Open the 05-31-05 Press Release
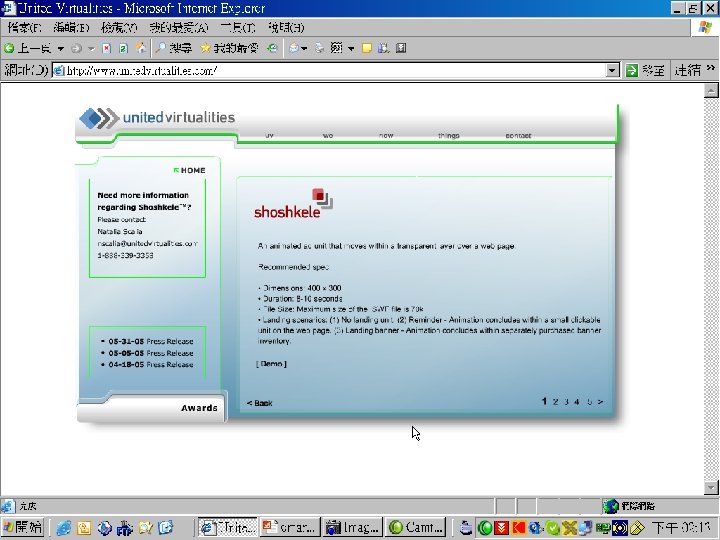Image resolution: width=720 pixels, height=540 pixels. [151, 341]
